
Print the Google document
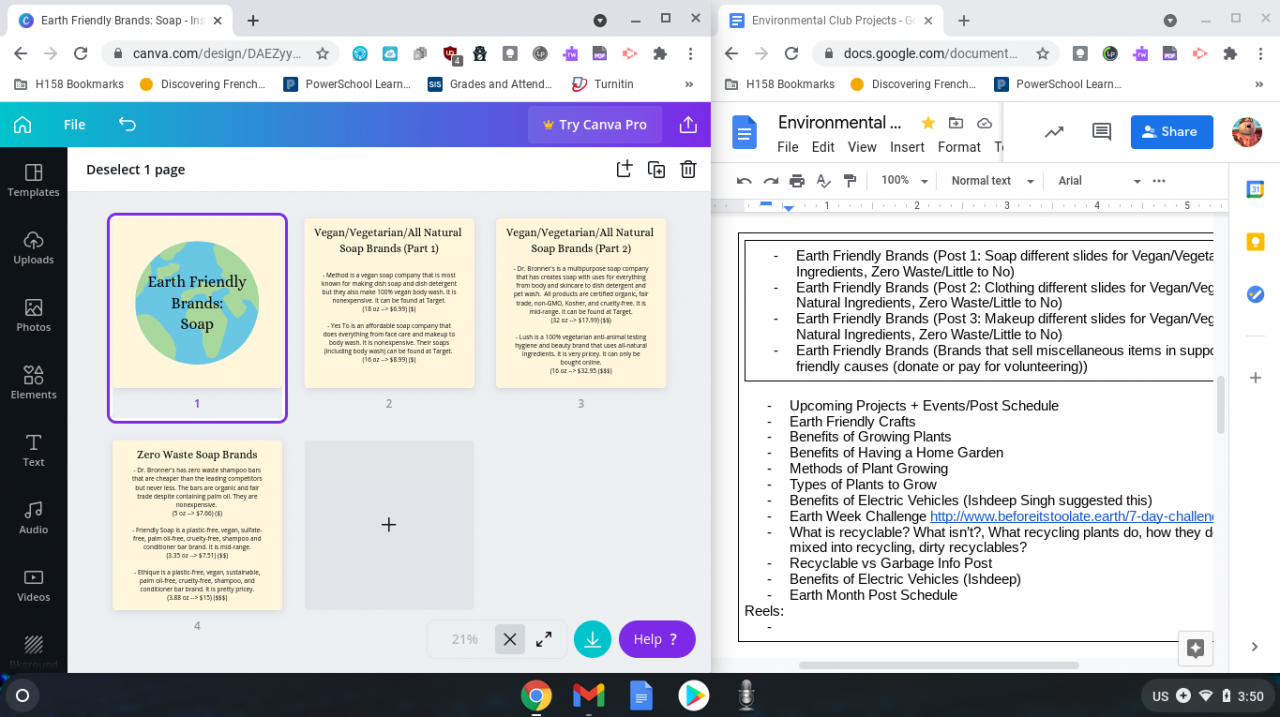coord(797,181)
